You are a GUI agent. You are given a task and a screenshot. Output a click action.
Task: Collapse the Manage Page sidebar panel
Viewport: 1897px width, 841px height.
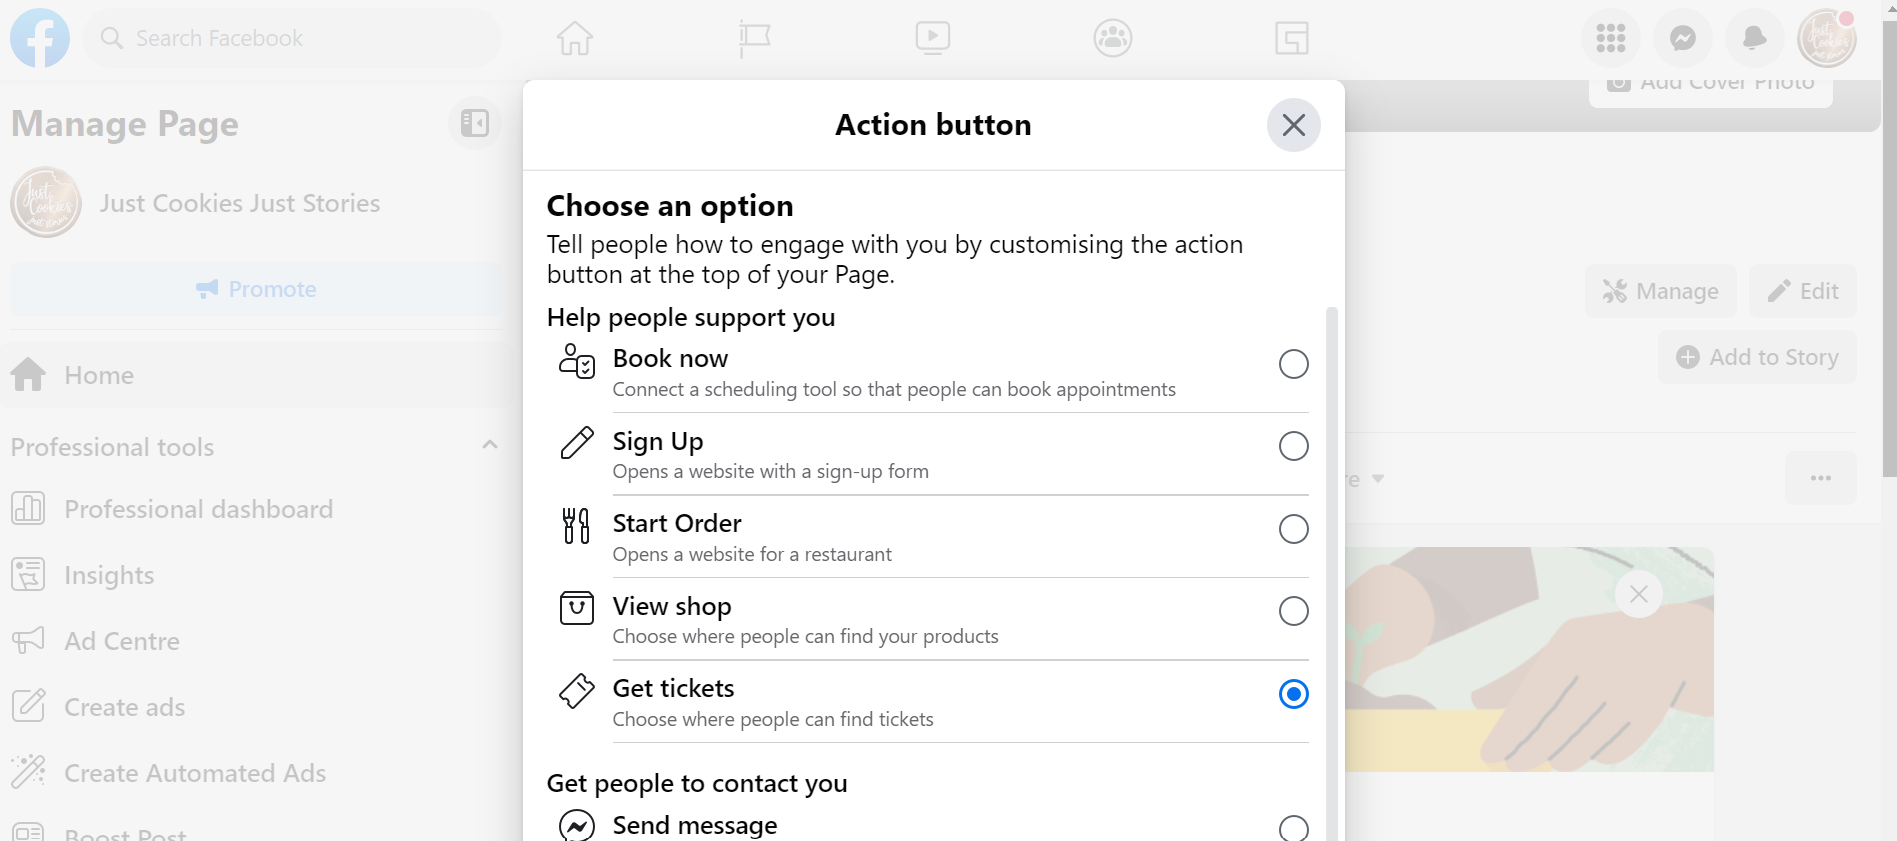pos(475,123)
